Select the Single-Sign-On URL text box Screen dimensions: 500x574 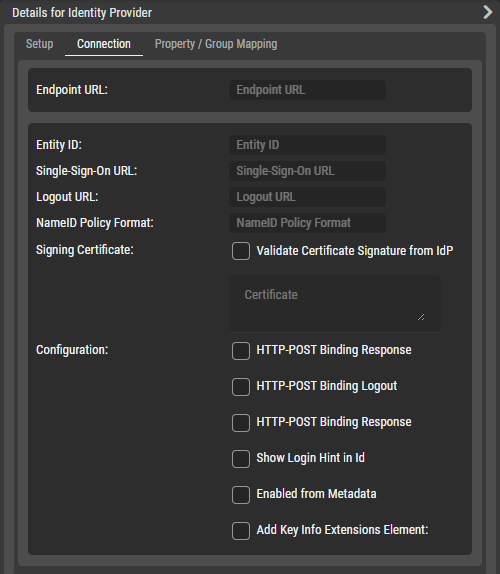tap(307, 171)
